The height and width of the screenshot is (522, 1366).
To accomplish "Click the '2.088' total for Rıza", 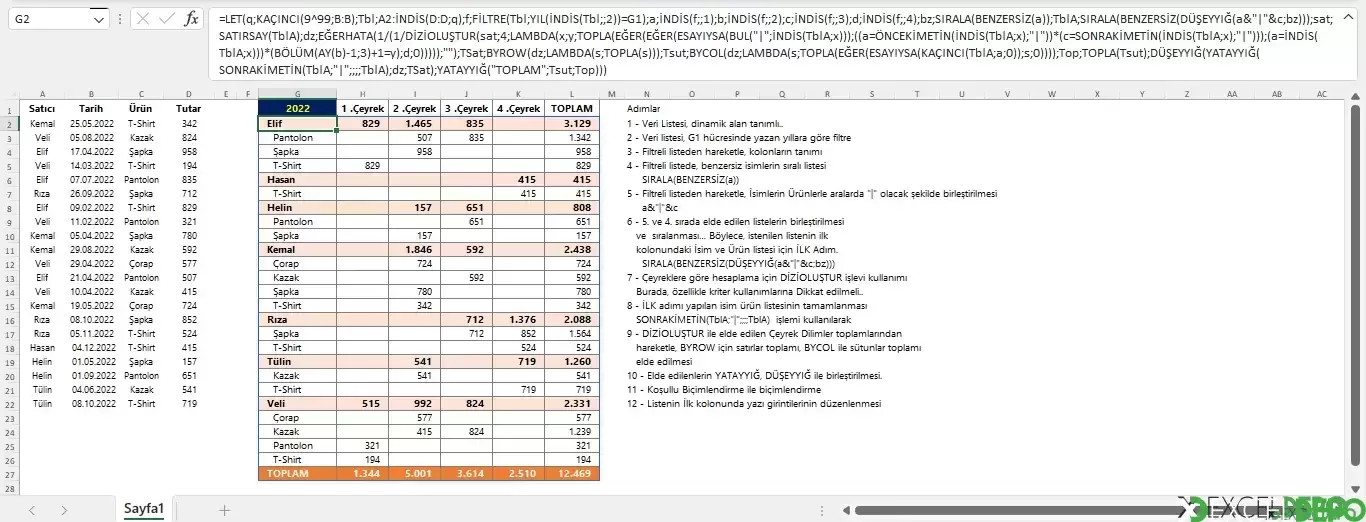I will click(572, 319).
